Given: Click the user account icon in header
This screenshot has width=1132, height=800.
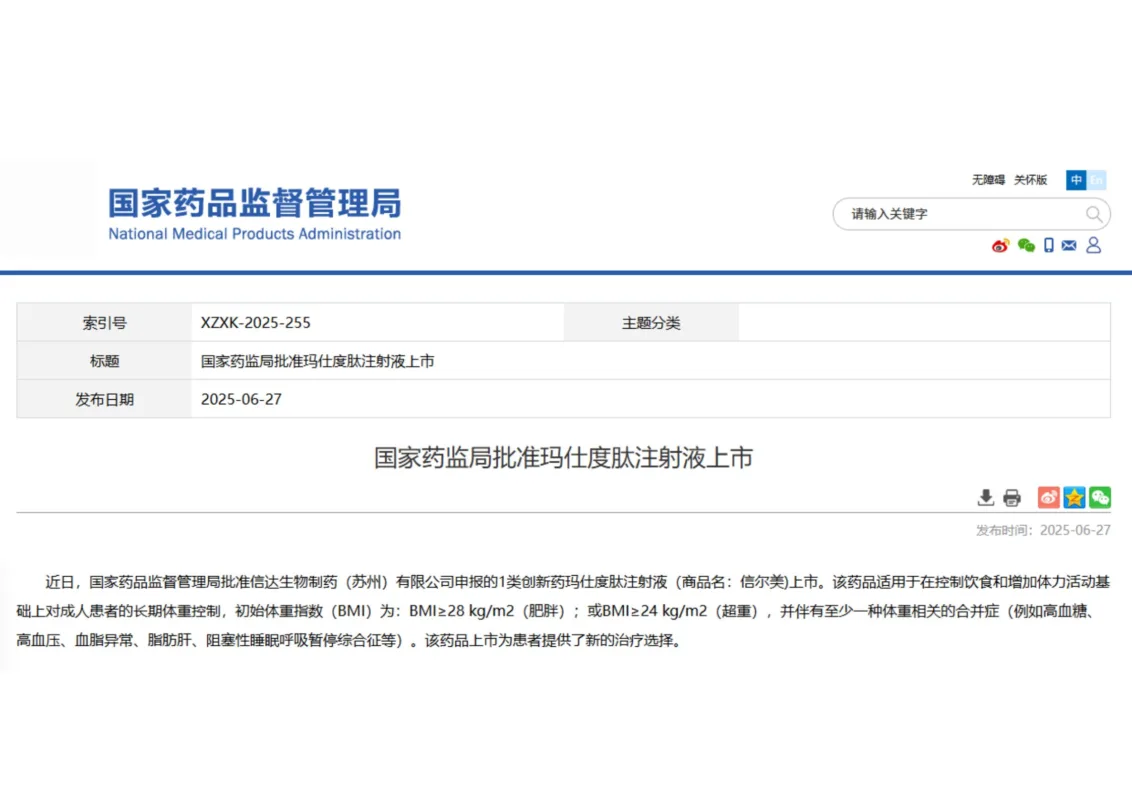Looking at the screenshot, I should 1093,245.
